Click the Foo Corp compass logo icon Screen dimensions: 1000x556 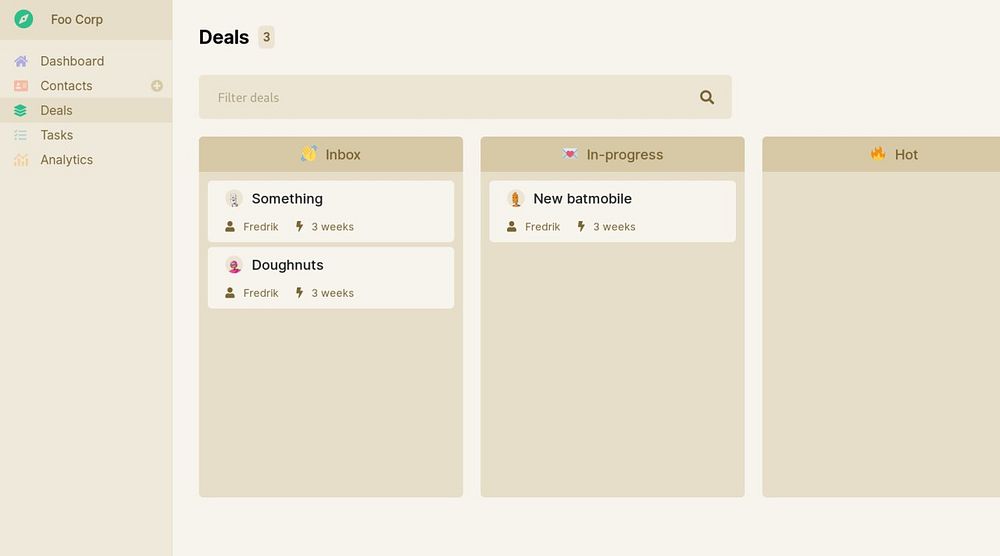[x=24, y=19]
